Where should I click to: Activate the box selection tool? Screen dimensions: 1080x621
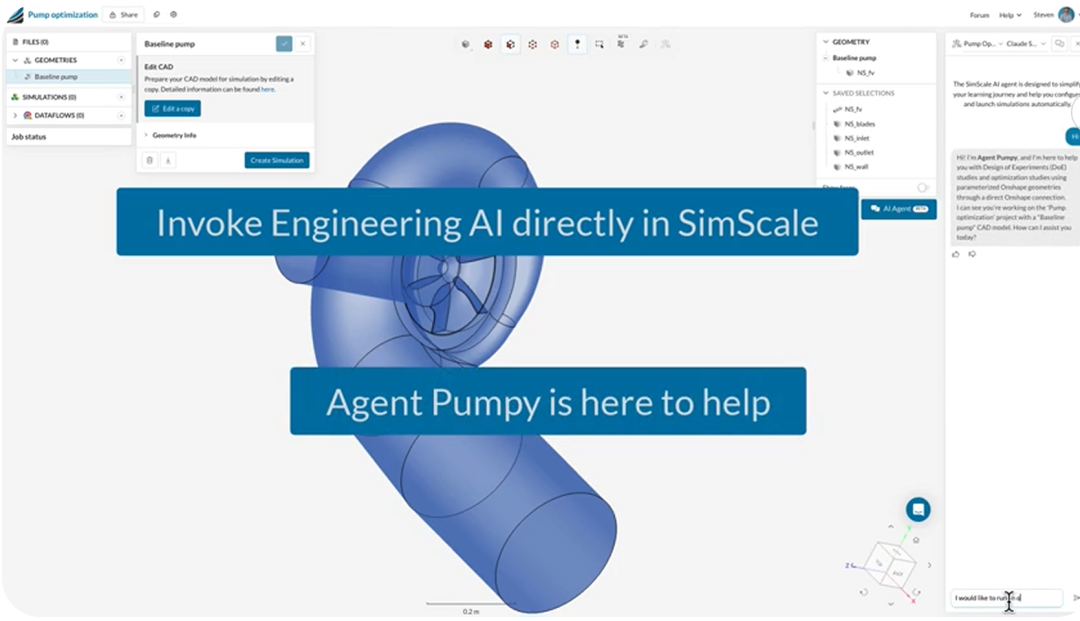[599, 45]
